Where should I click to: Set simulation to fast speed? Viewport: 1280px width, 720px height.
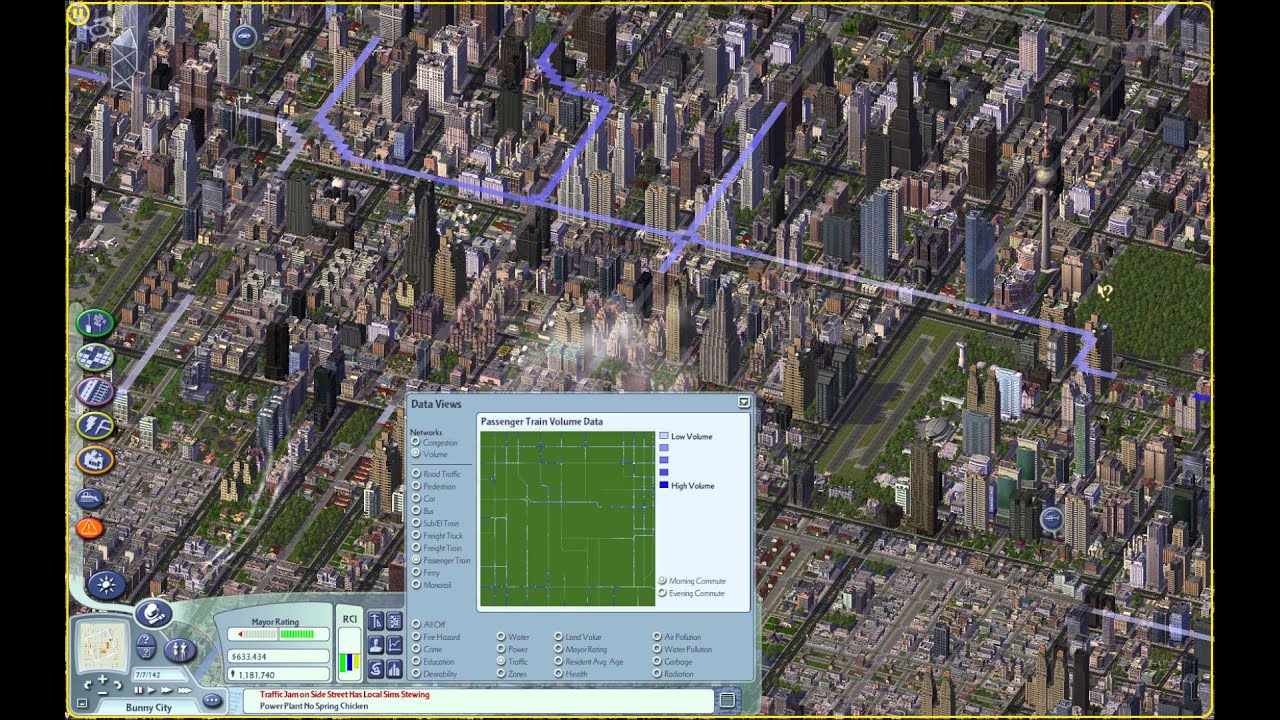166,690
